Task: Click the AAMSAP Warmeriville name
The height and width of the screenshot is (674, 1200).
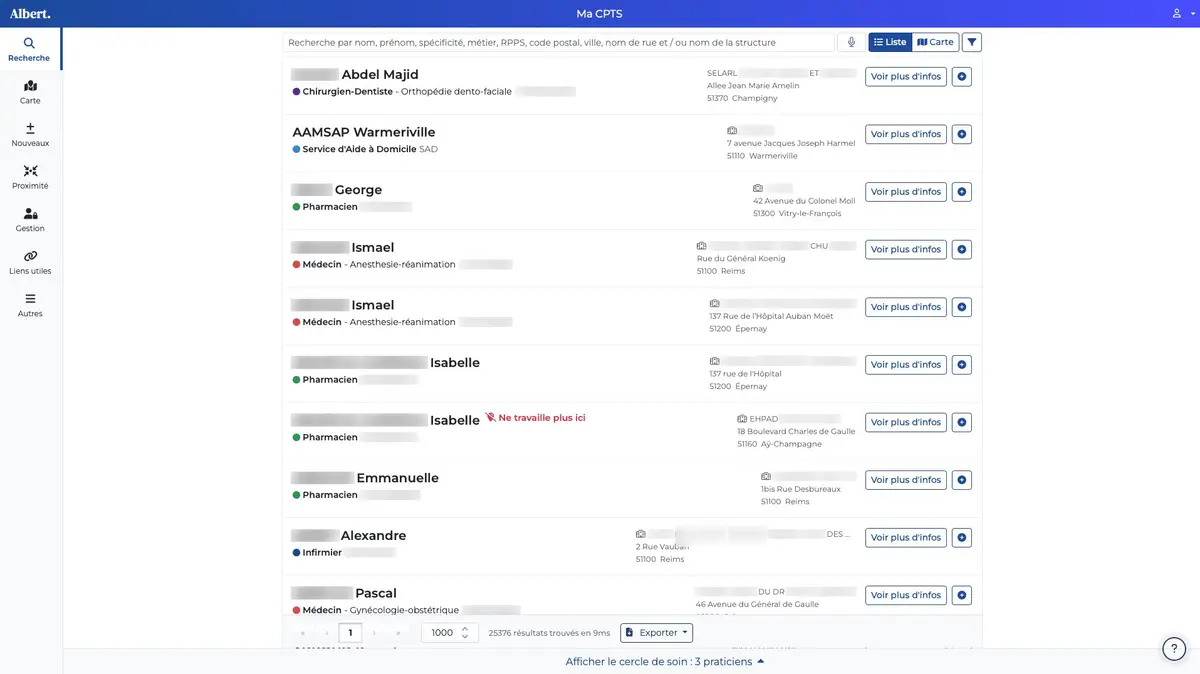Action: click(364, 132)
